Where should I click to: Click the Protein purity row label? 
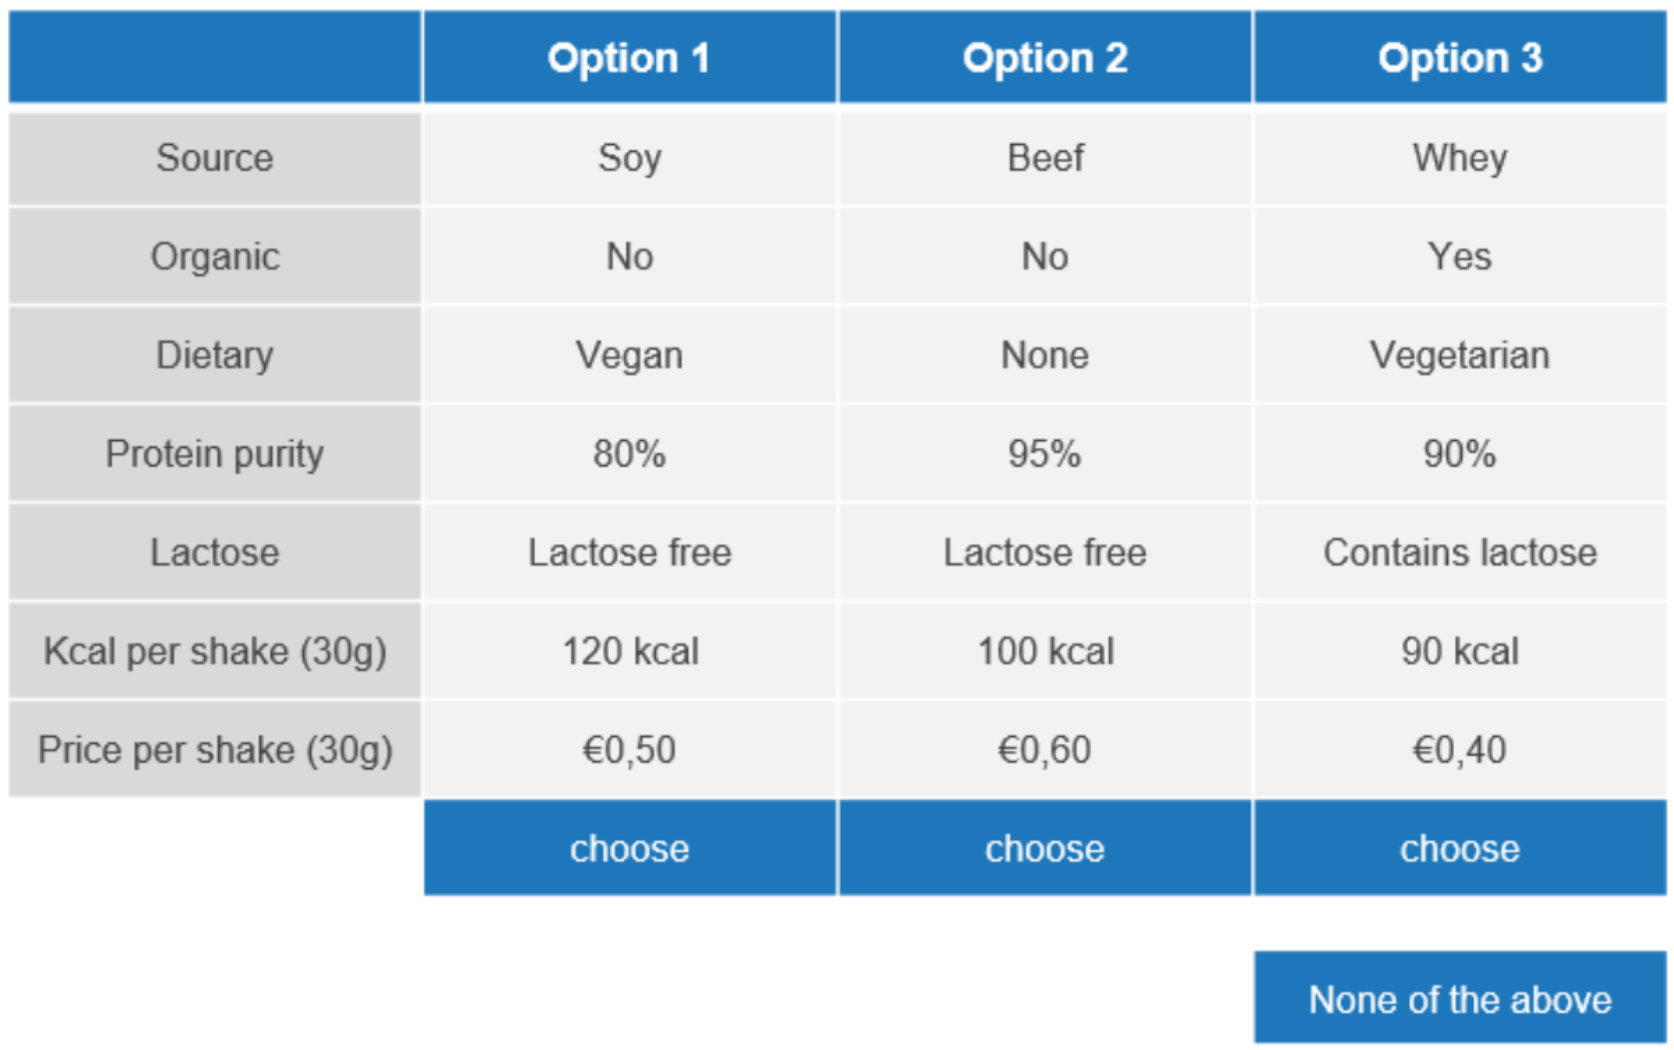[214, 453]
